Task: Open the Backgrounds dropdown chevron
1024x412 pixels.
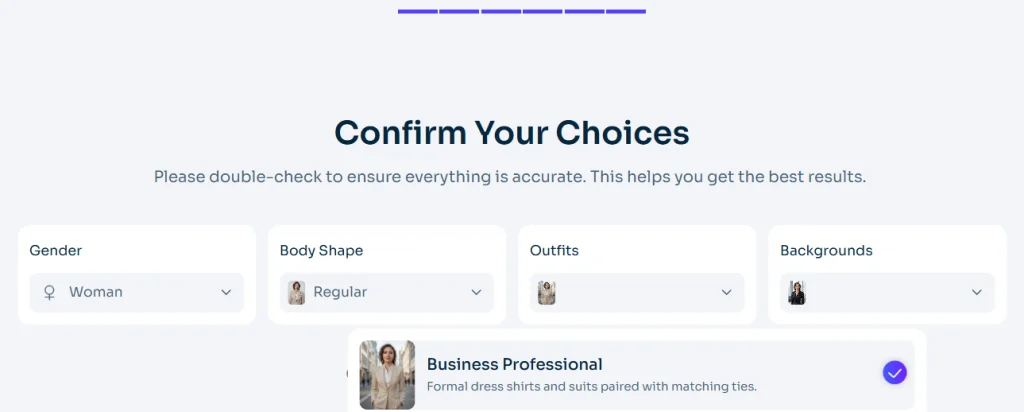Action: click(x=976, y=293)
